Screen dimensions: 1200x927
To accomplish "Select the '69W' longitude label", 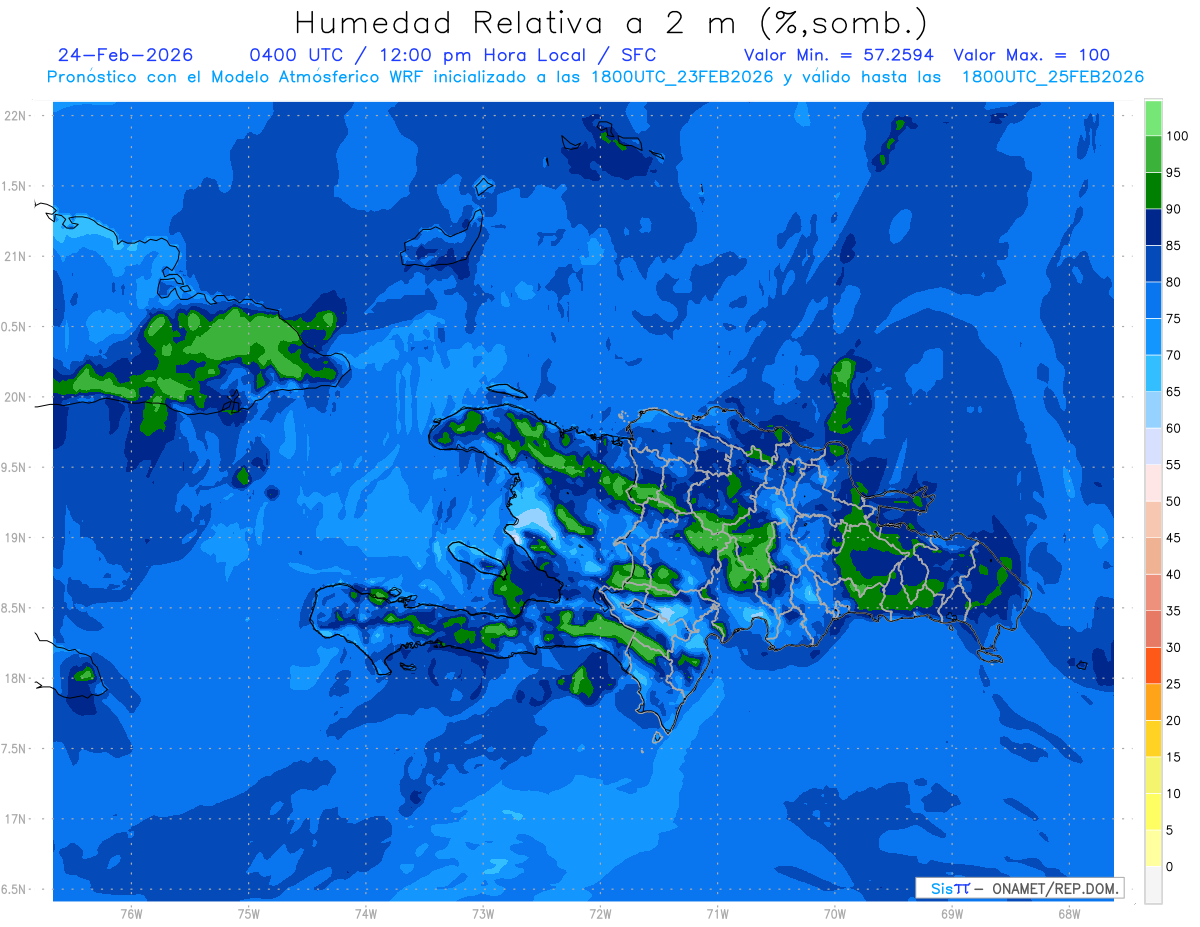I will pos(952,914).
